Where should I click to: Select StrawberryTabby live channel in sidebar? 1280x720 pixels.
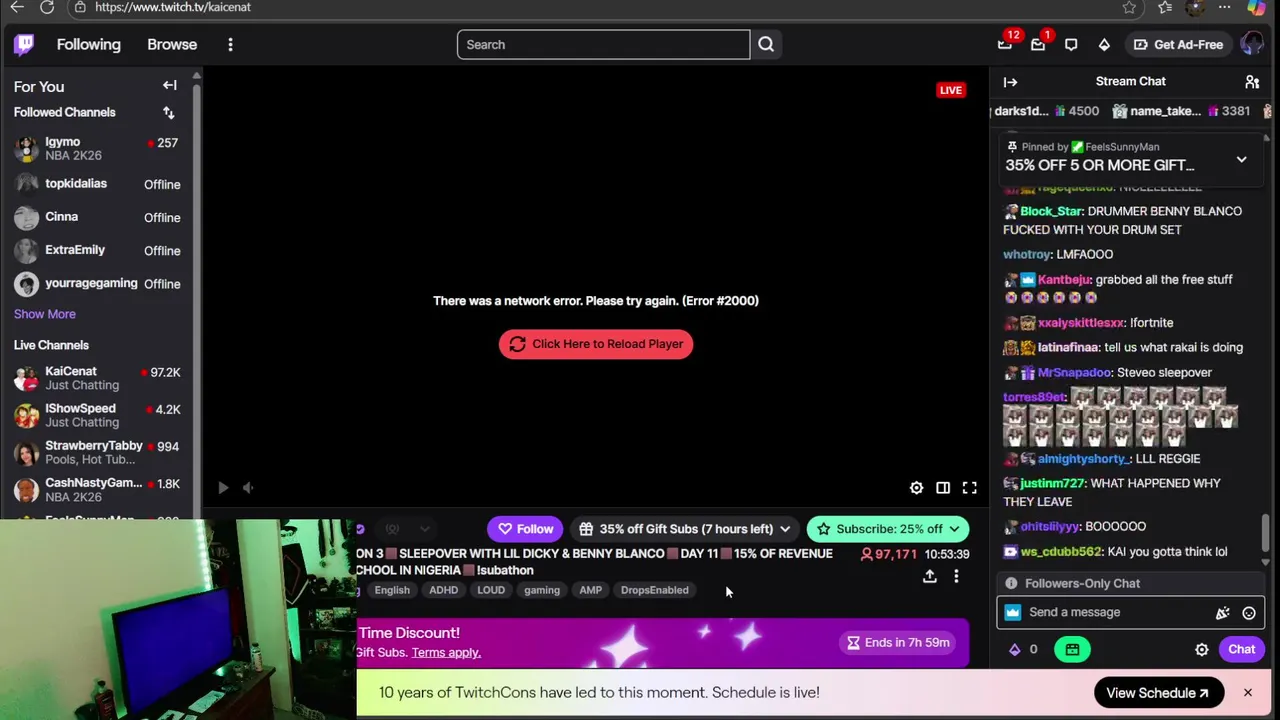[98, 452]
